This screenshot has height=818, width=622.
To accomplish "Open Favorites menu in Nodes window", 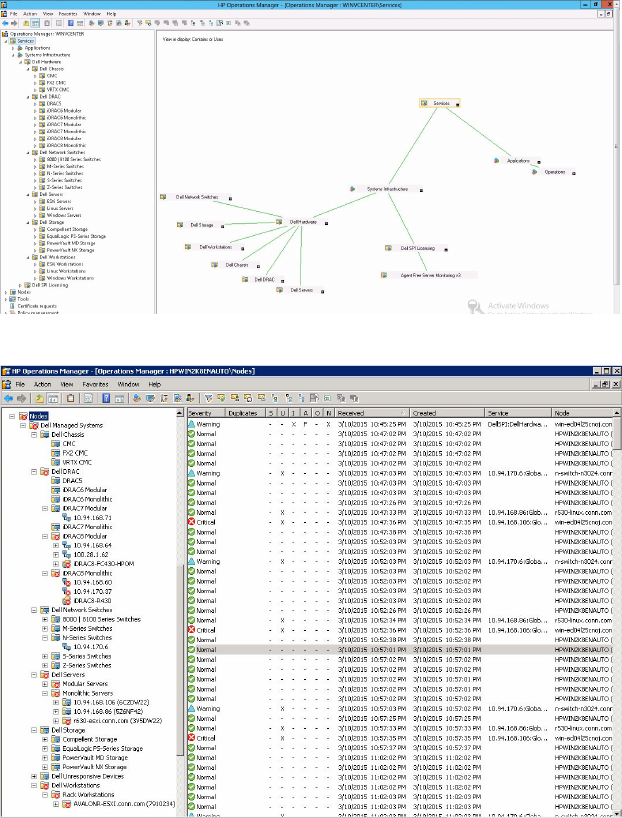I will point(95,384).
